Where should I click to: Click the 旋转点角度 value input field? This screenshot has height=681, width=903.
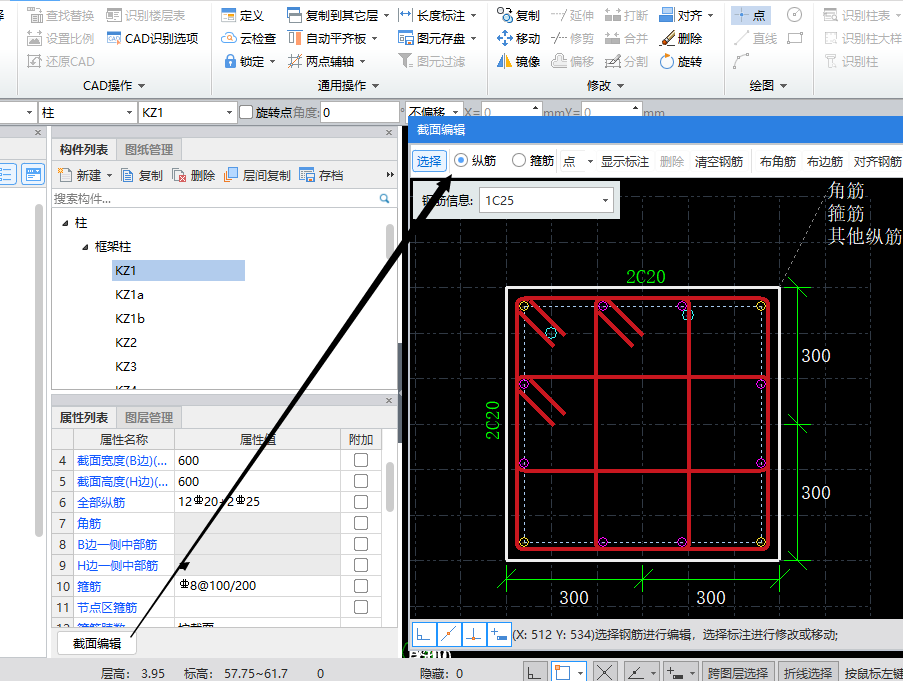(x=361, y=112)
